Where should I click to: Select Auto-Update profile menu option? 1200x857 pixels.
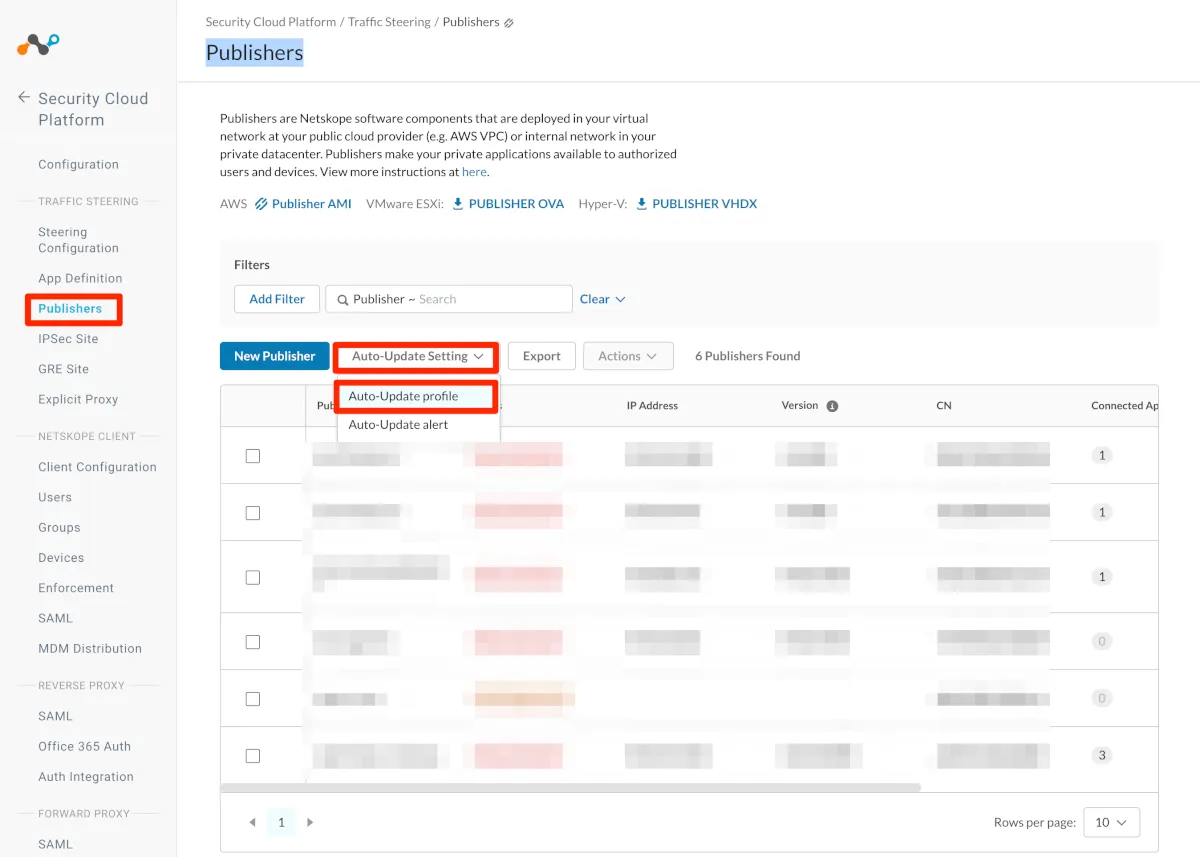pyautogui.click(x=417, y=396)
